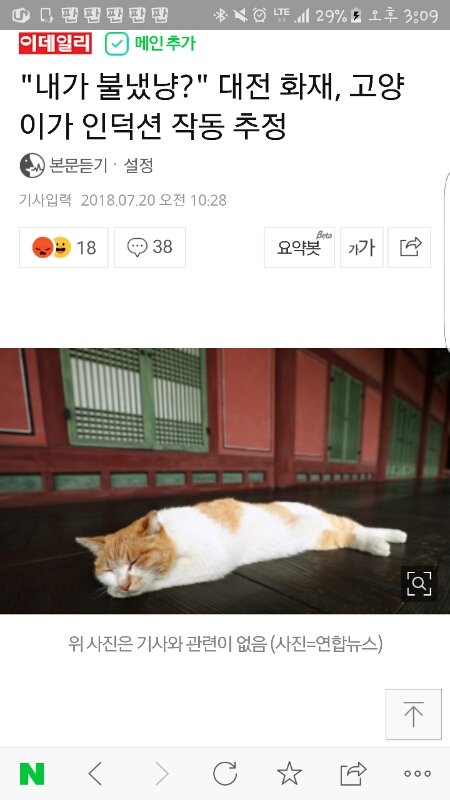
Task: Open the 가가 font size option
Action: click(x=362, y=247)
